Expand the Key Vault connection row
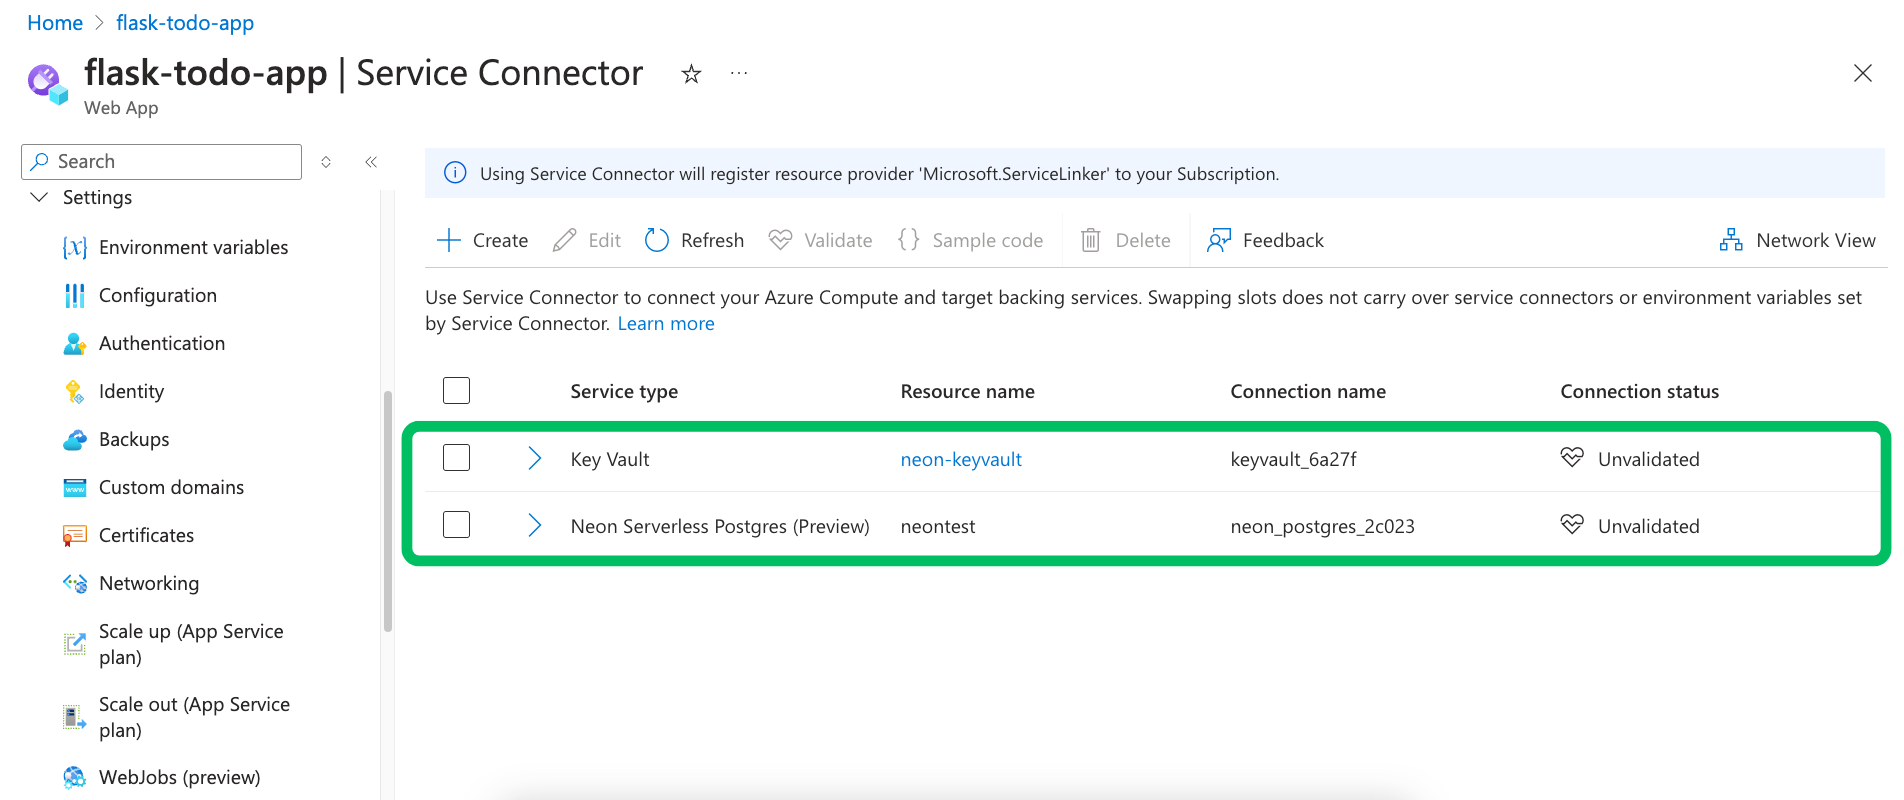Image resolution: width=1904 pixels, height=800 pixels. [534, 459]
